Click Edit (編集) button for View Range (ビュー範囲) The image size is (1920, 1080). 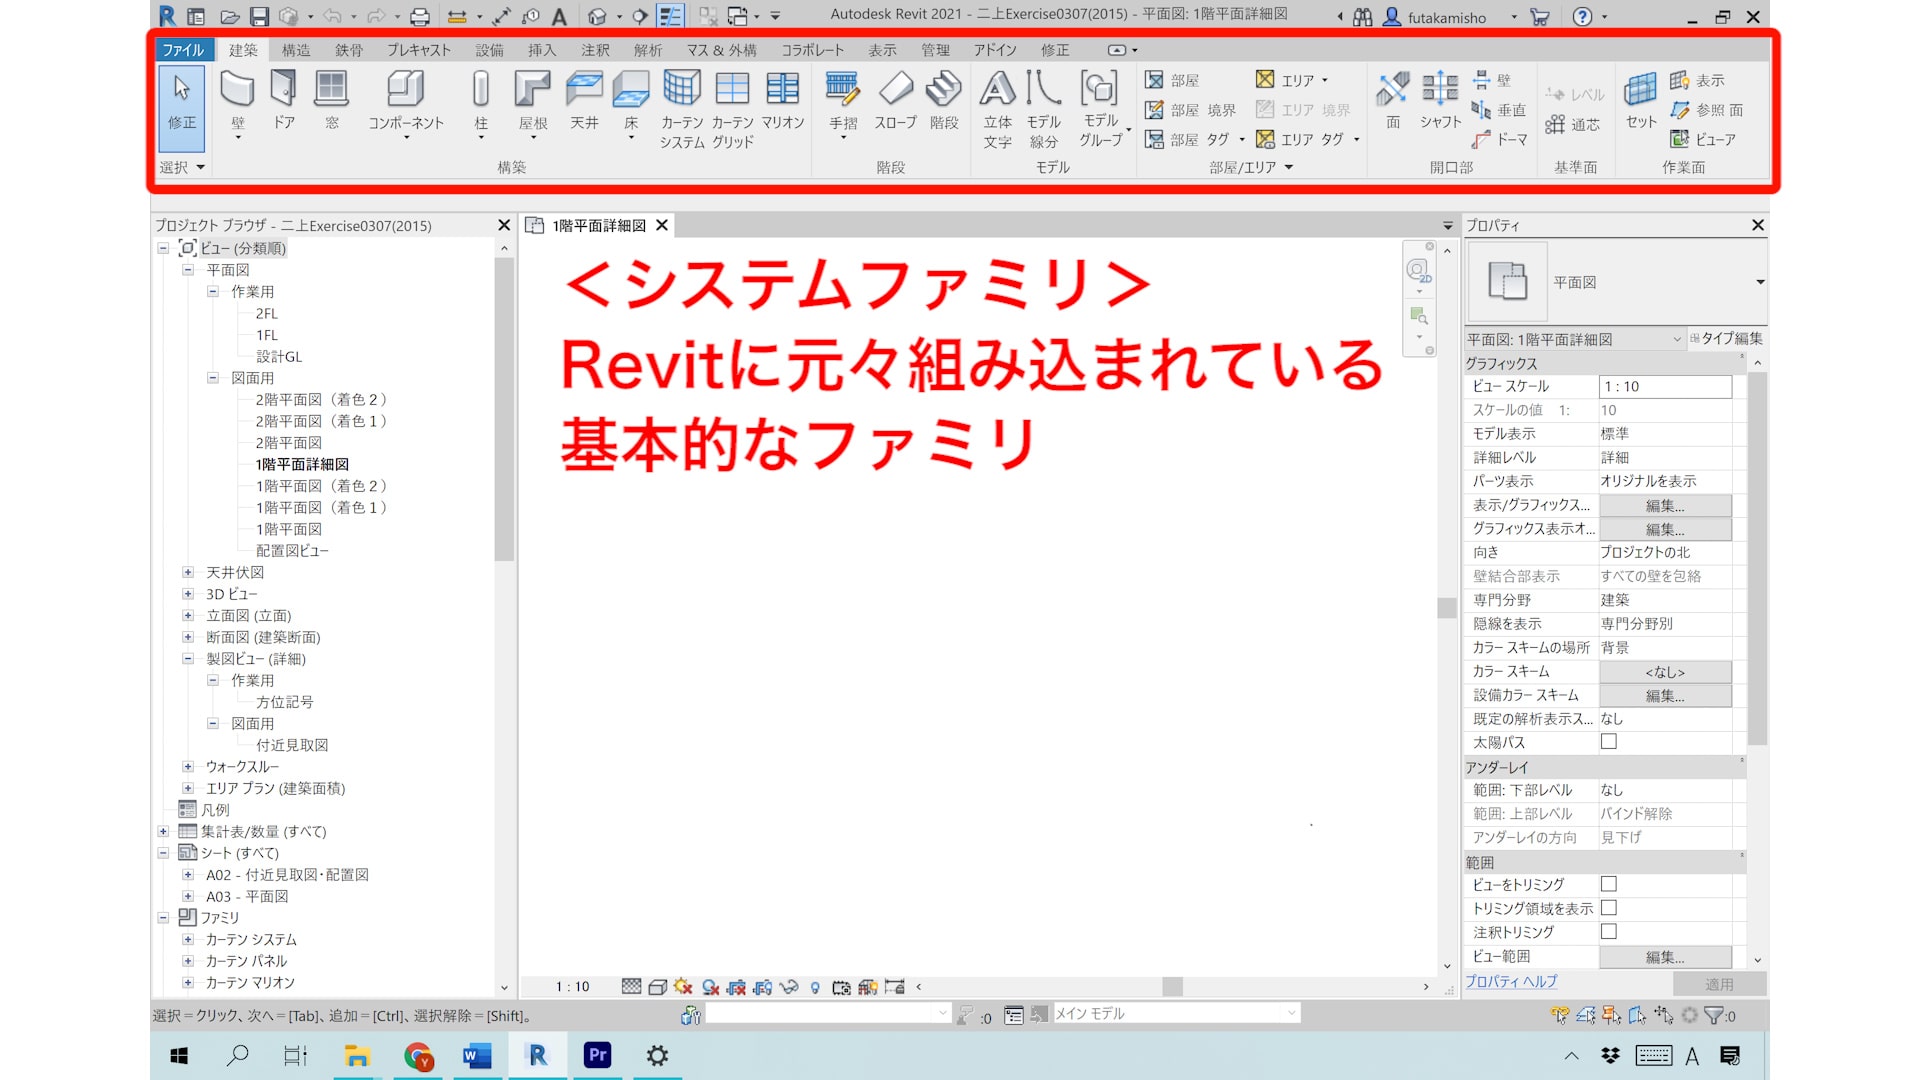[1664, 957]
